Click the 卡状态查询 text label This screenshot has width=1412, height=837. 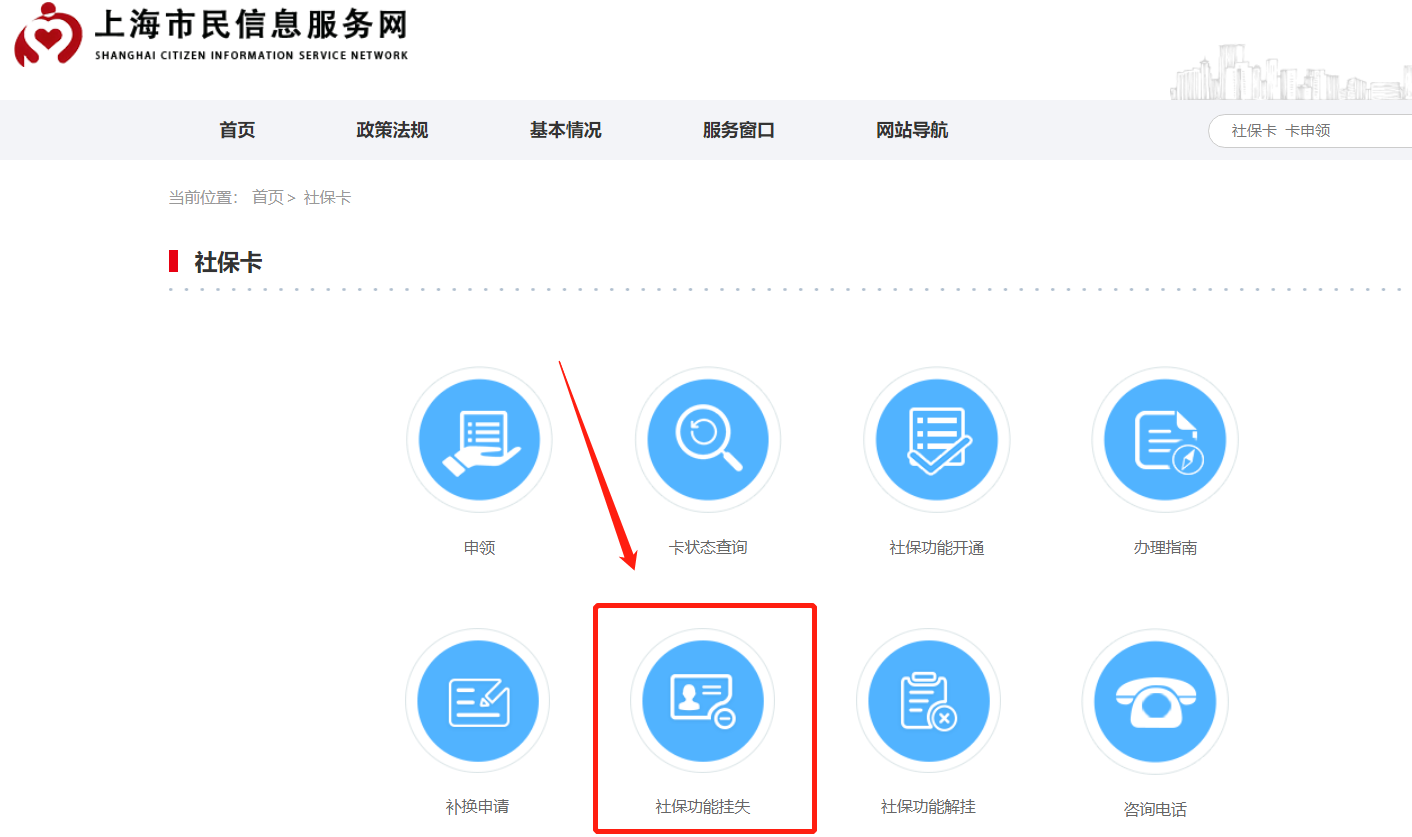pyautogui.click(x=708, y=548)
